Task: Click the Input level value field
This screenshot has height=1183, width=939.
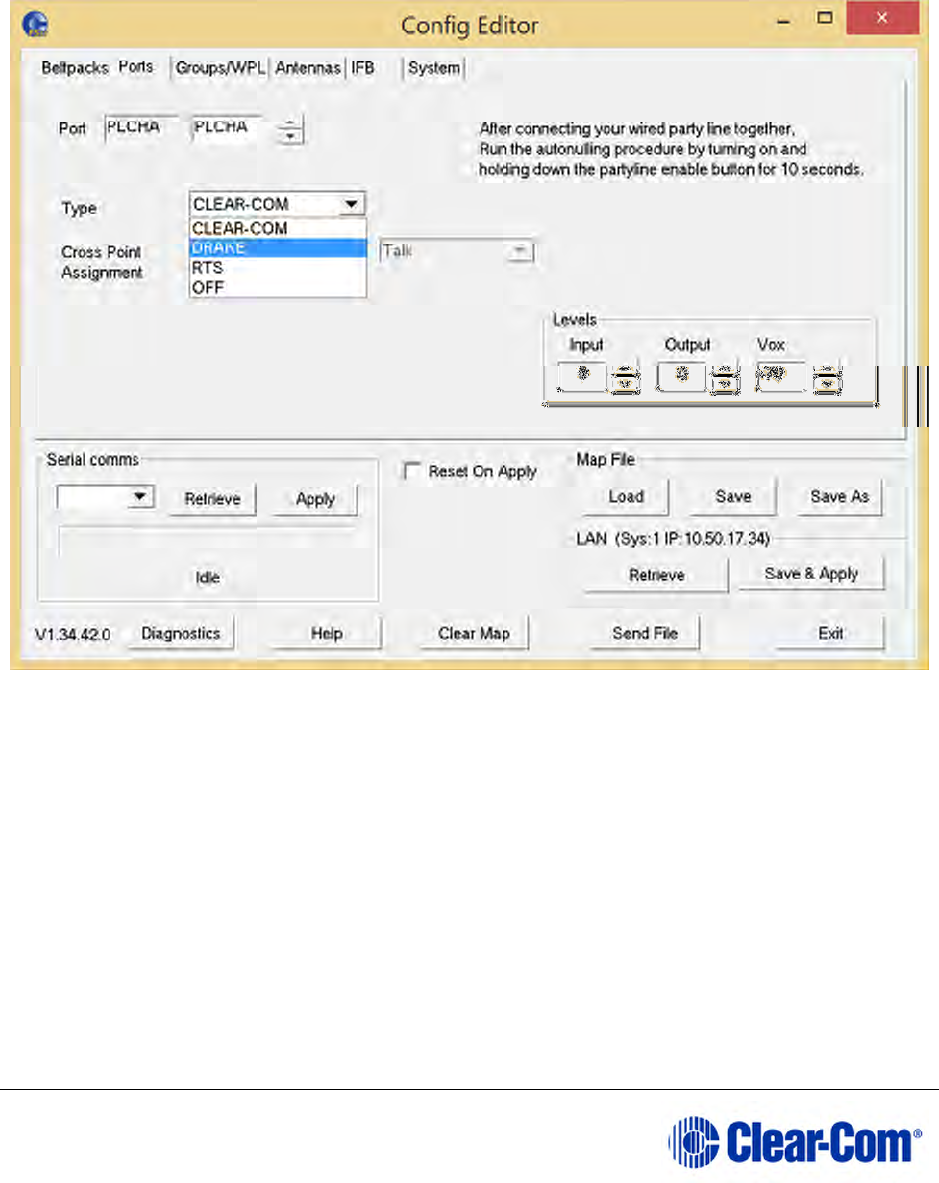Action: 582,375
